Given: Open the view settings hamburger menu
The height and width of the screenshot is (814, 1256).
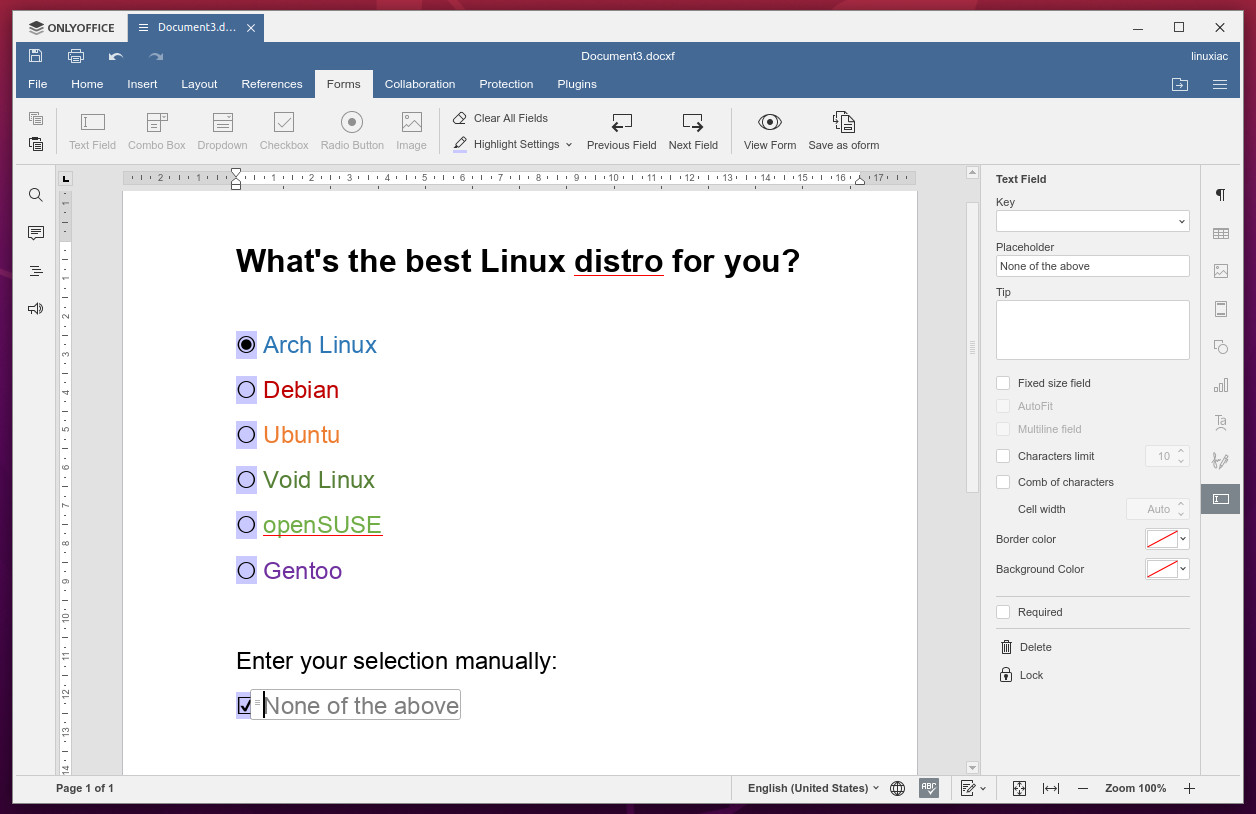Looking at the screenshot, I should [1220, 84].
